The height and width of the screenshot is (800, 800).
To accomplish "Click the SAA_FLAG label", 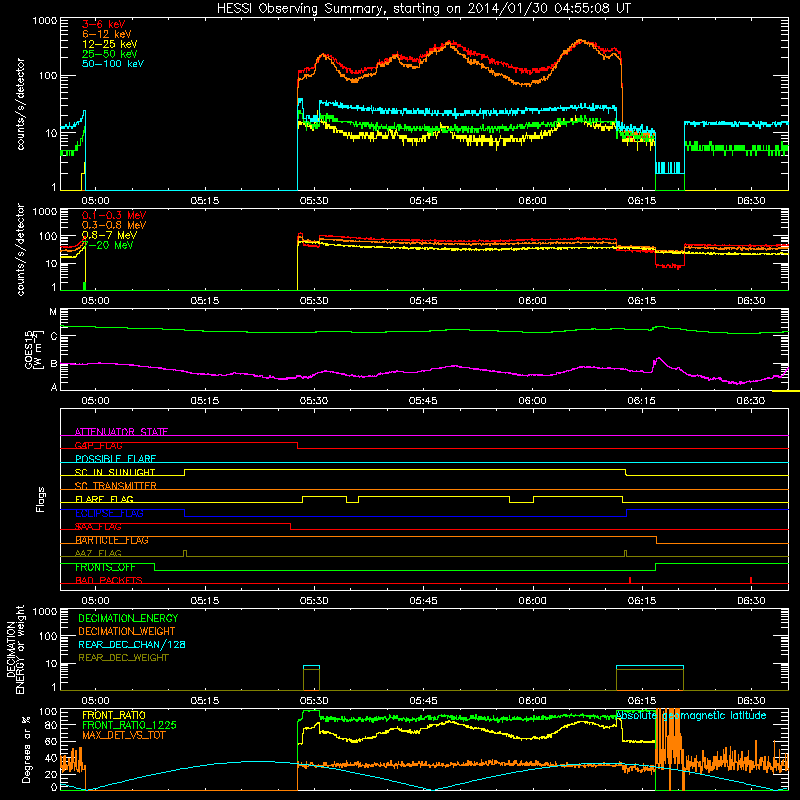I will (x=98, y=527).
